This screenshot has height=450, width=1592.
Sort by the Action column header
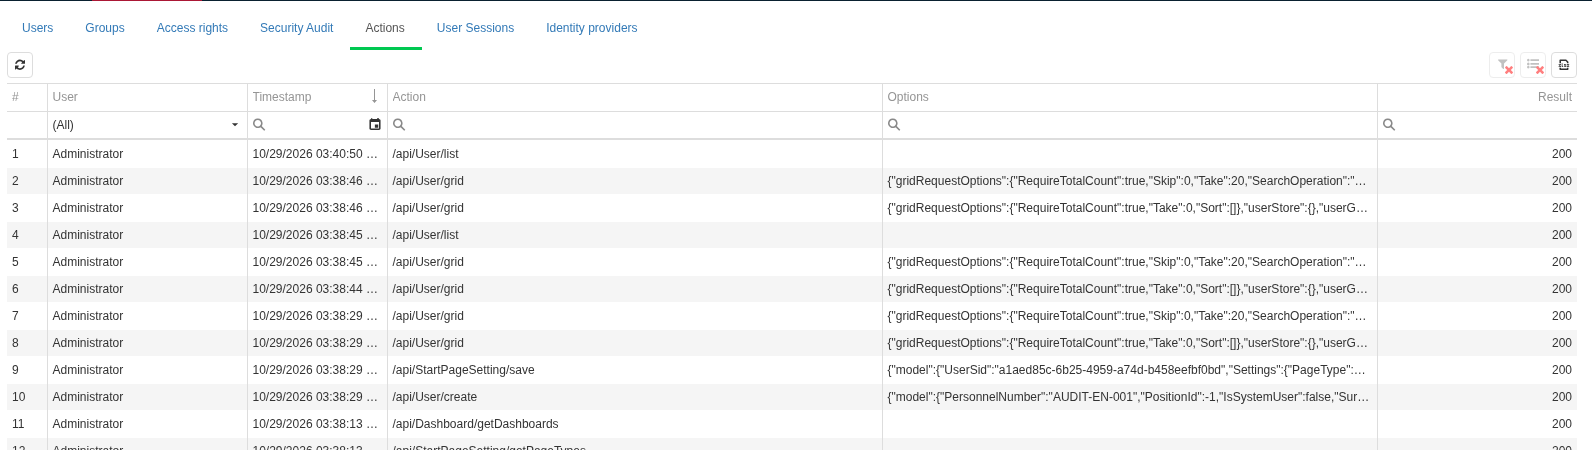coord(634,97)
